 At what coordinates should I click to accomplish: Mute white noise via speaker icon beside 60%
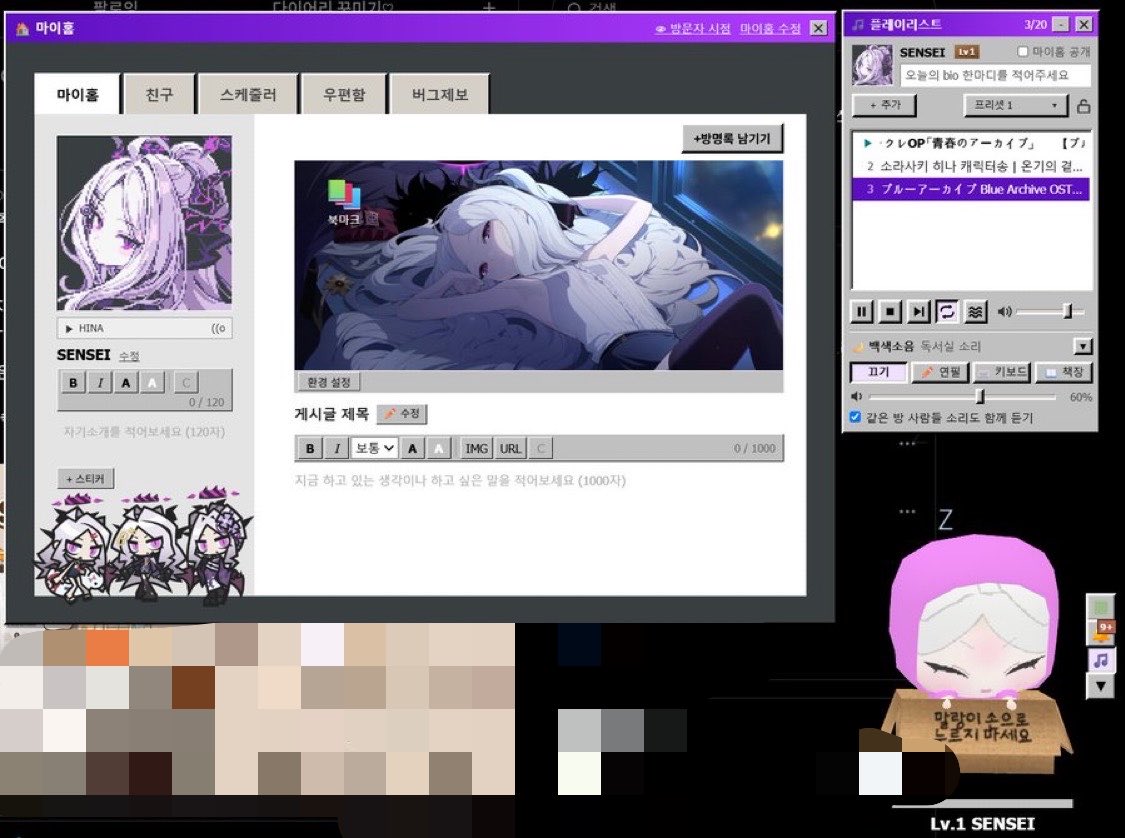(856, 396)
